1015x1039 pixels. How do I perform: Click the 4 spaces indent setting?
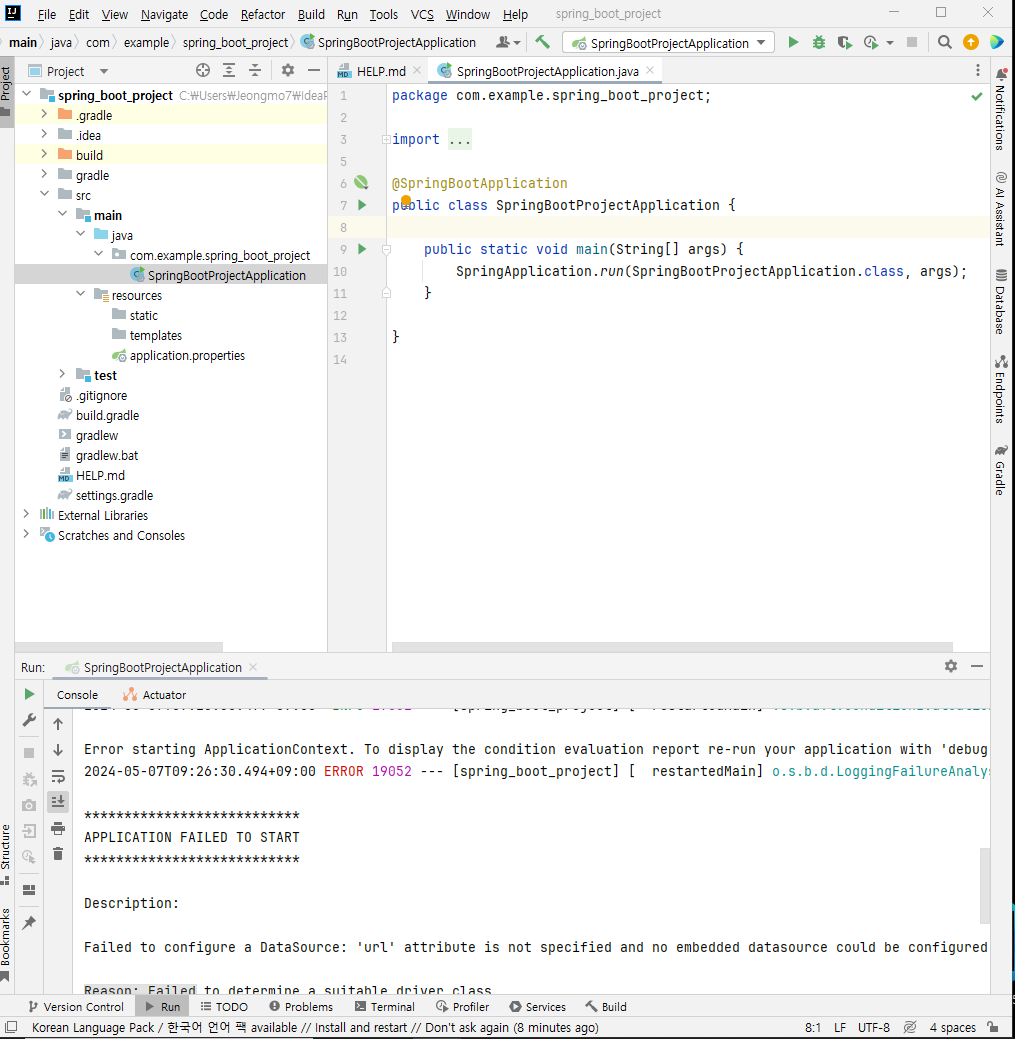(952, 1027)
